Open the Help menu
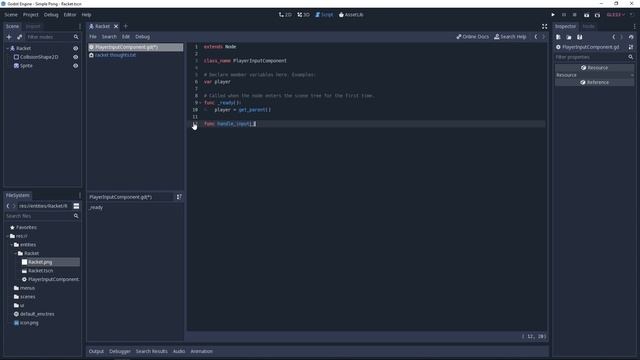This screenshot has height=360, width=640. click(x=86, y=15)
